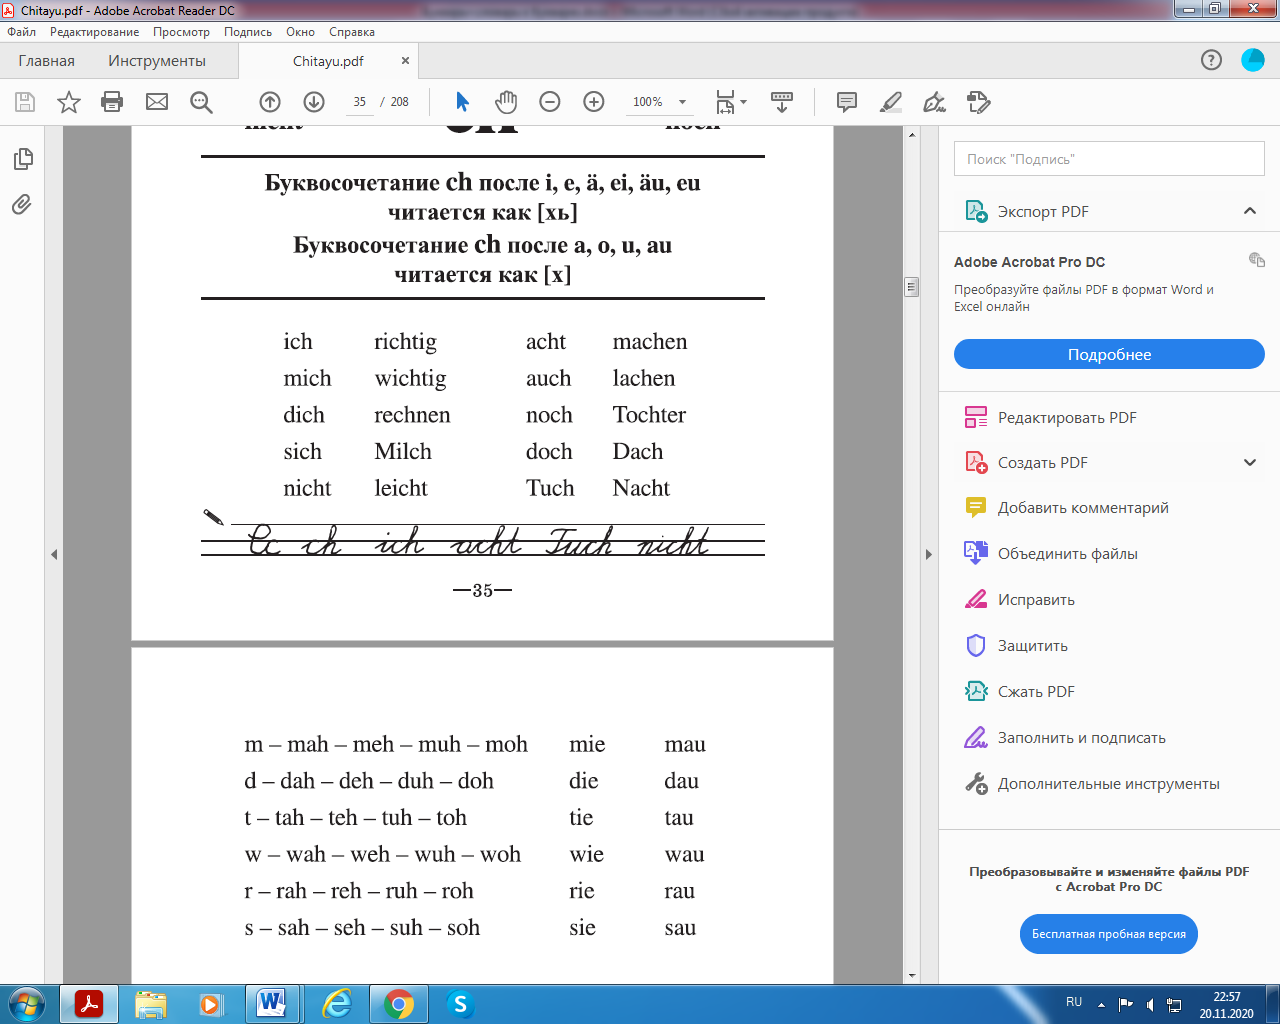Screen dimensions: 1280x1024
Task: Open Microsoft Word from taskbar
Action: (x=272, y=1004)
